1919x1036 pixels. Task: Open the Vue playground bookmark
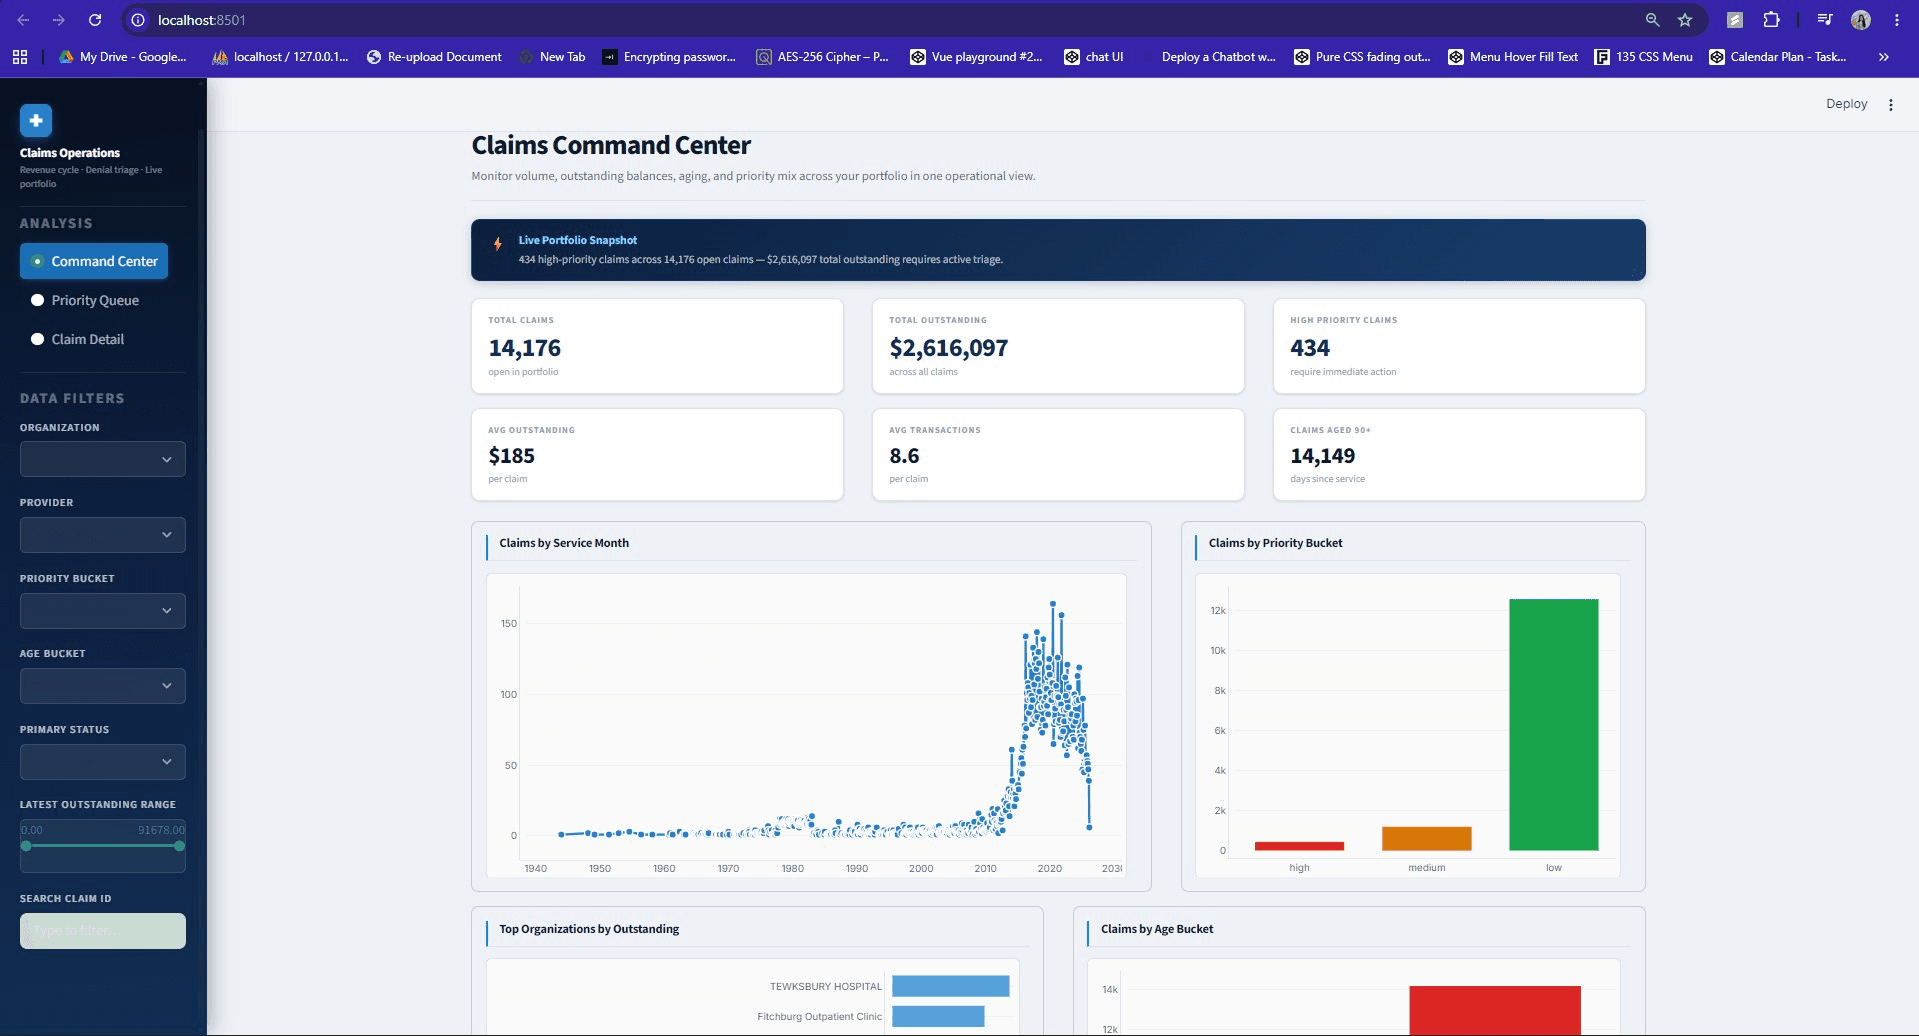click(976, 57)
